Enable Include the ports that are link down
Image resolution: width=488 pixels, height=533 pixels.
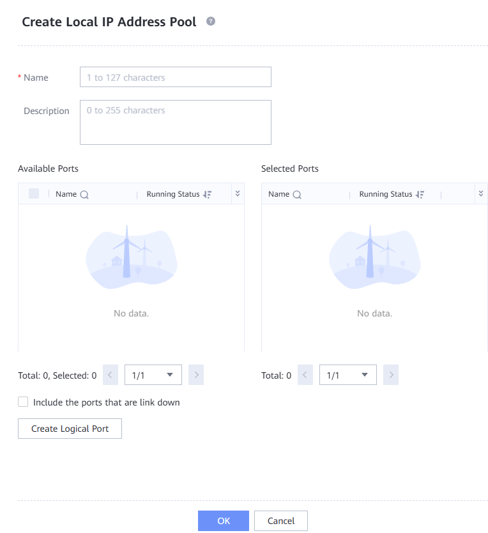click(x=23, y=402)
